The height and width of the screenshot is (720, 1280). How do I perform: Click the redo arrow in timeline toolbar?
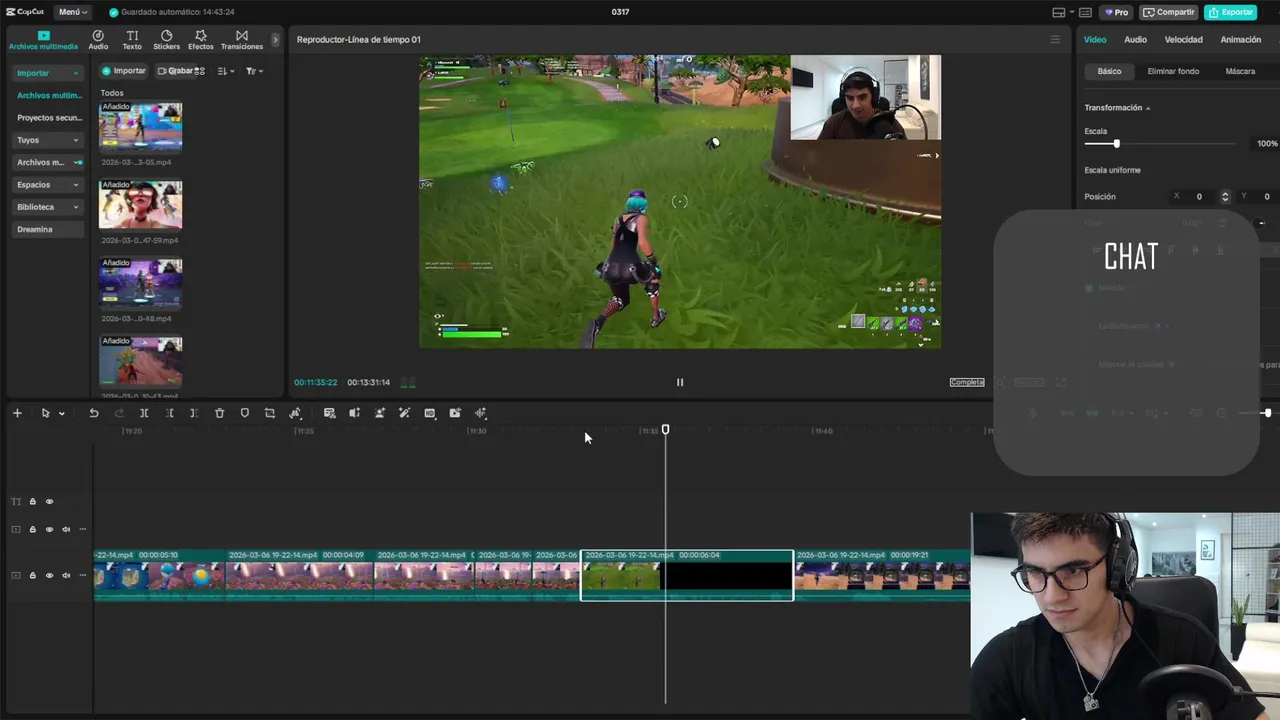(119, 413)
